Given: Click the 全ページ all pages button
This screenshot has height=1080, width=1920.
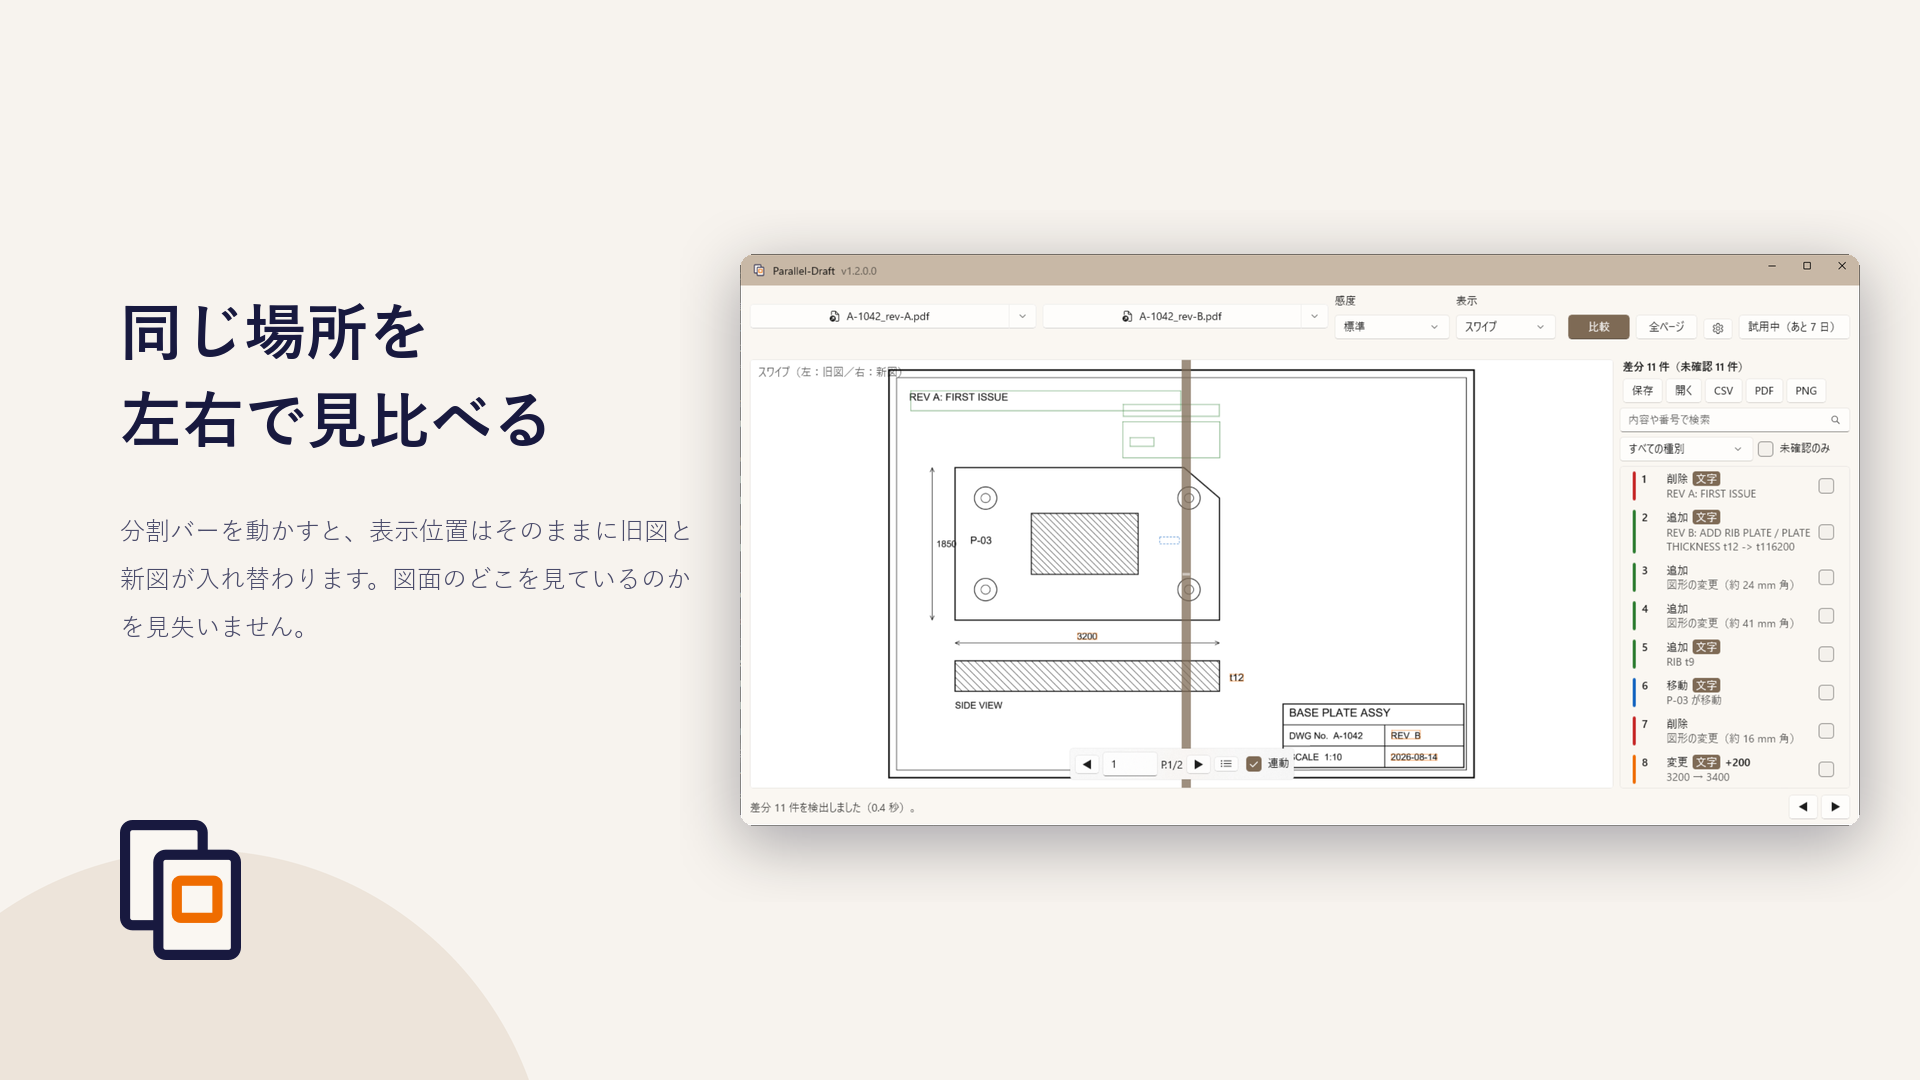Looking at the screenshot, I should coord(1666,327).
